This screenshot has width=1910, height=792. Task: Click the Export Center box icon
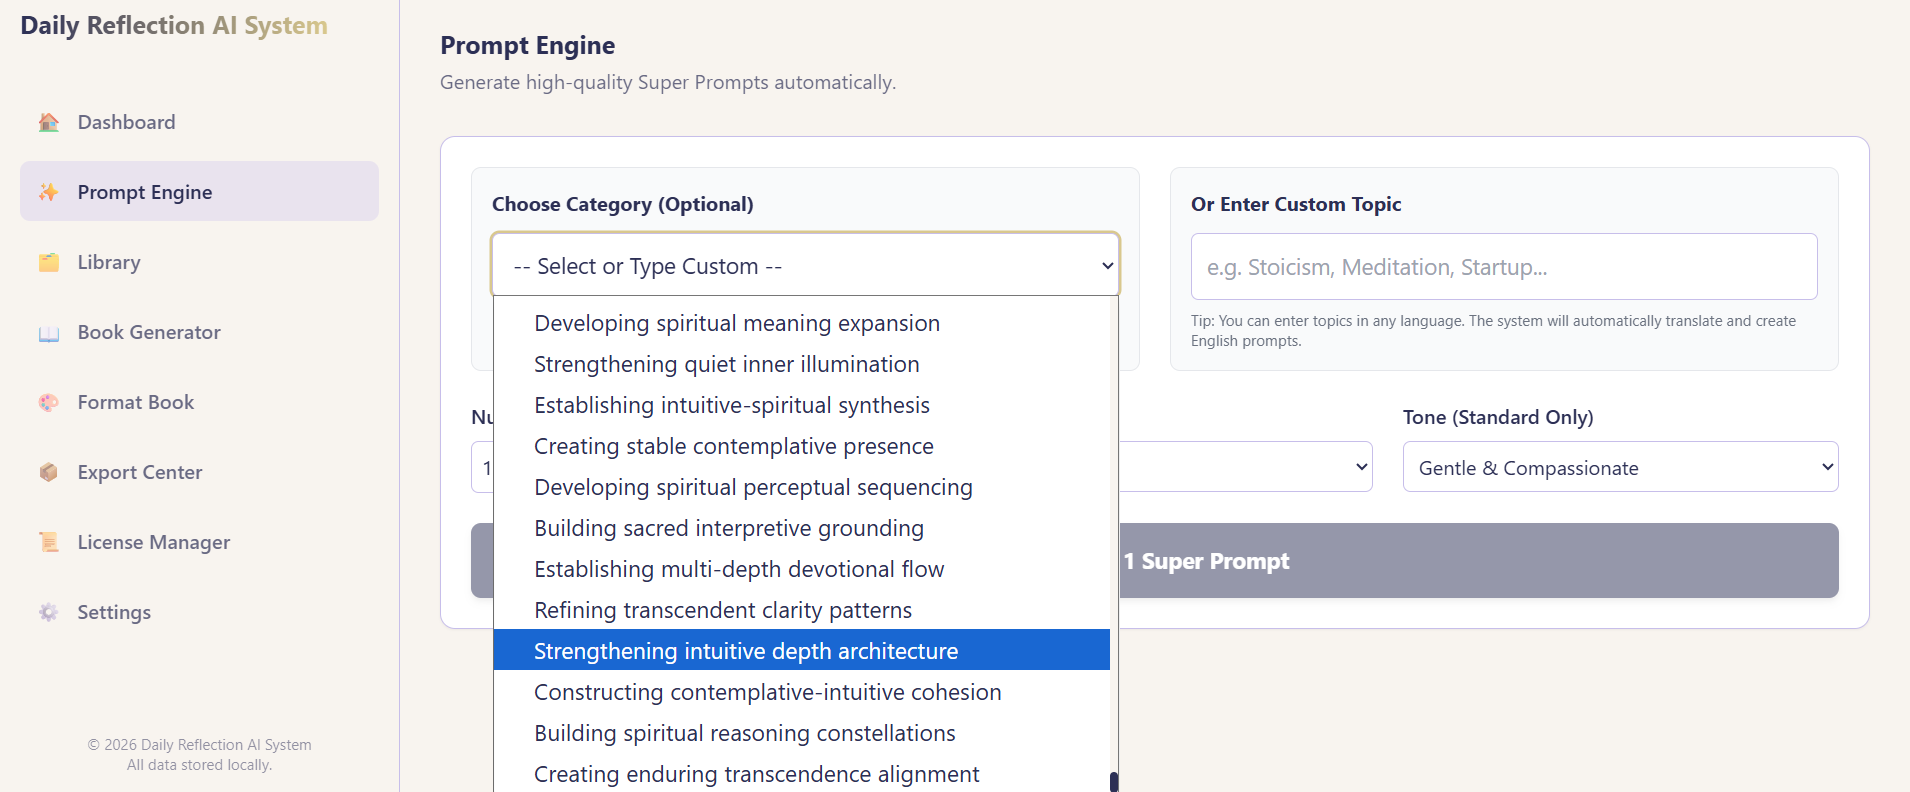point(49,472)
